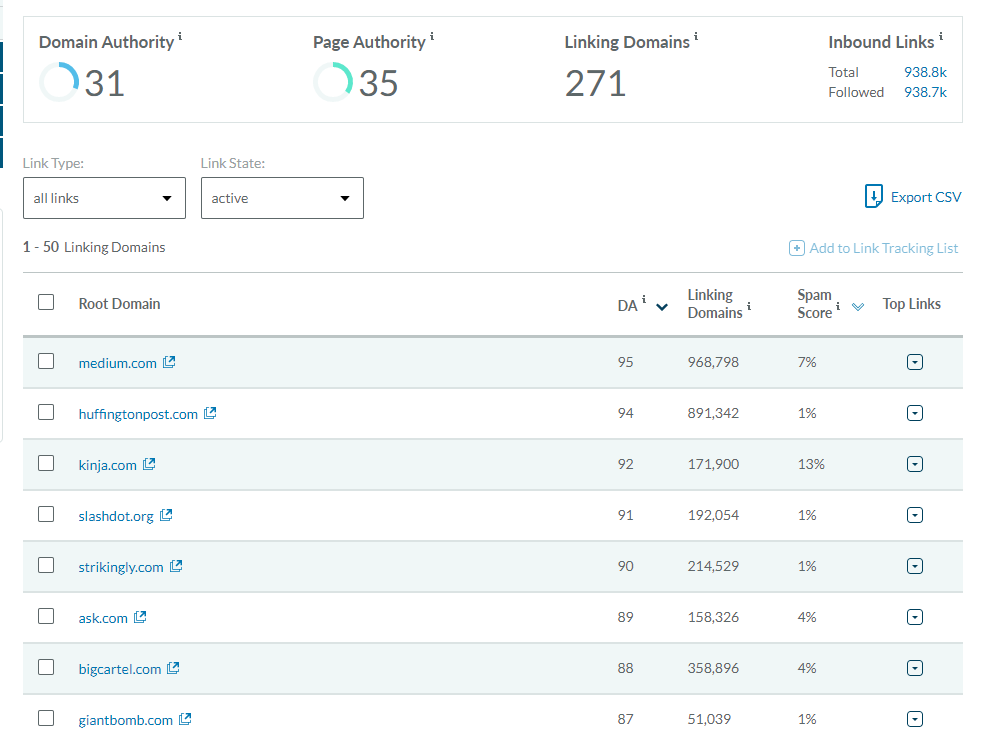Click the Export CSV download icon

873,196
